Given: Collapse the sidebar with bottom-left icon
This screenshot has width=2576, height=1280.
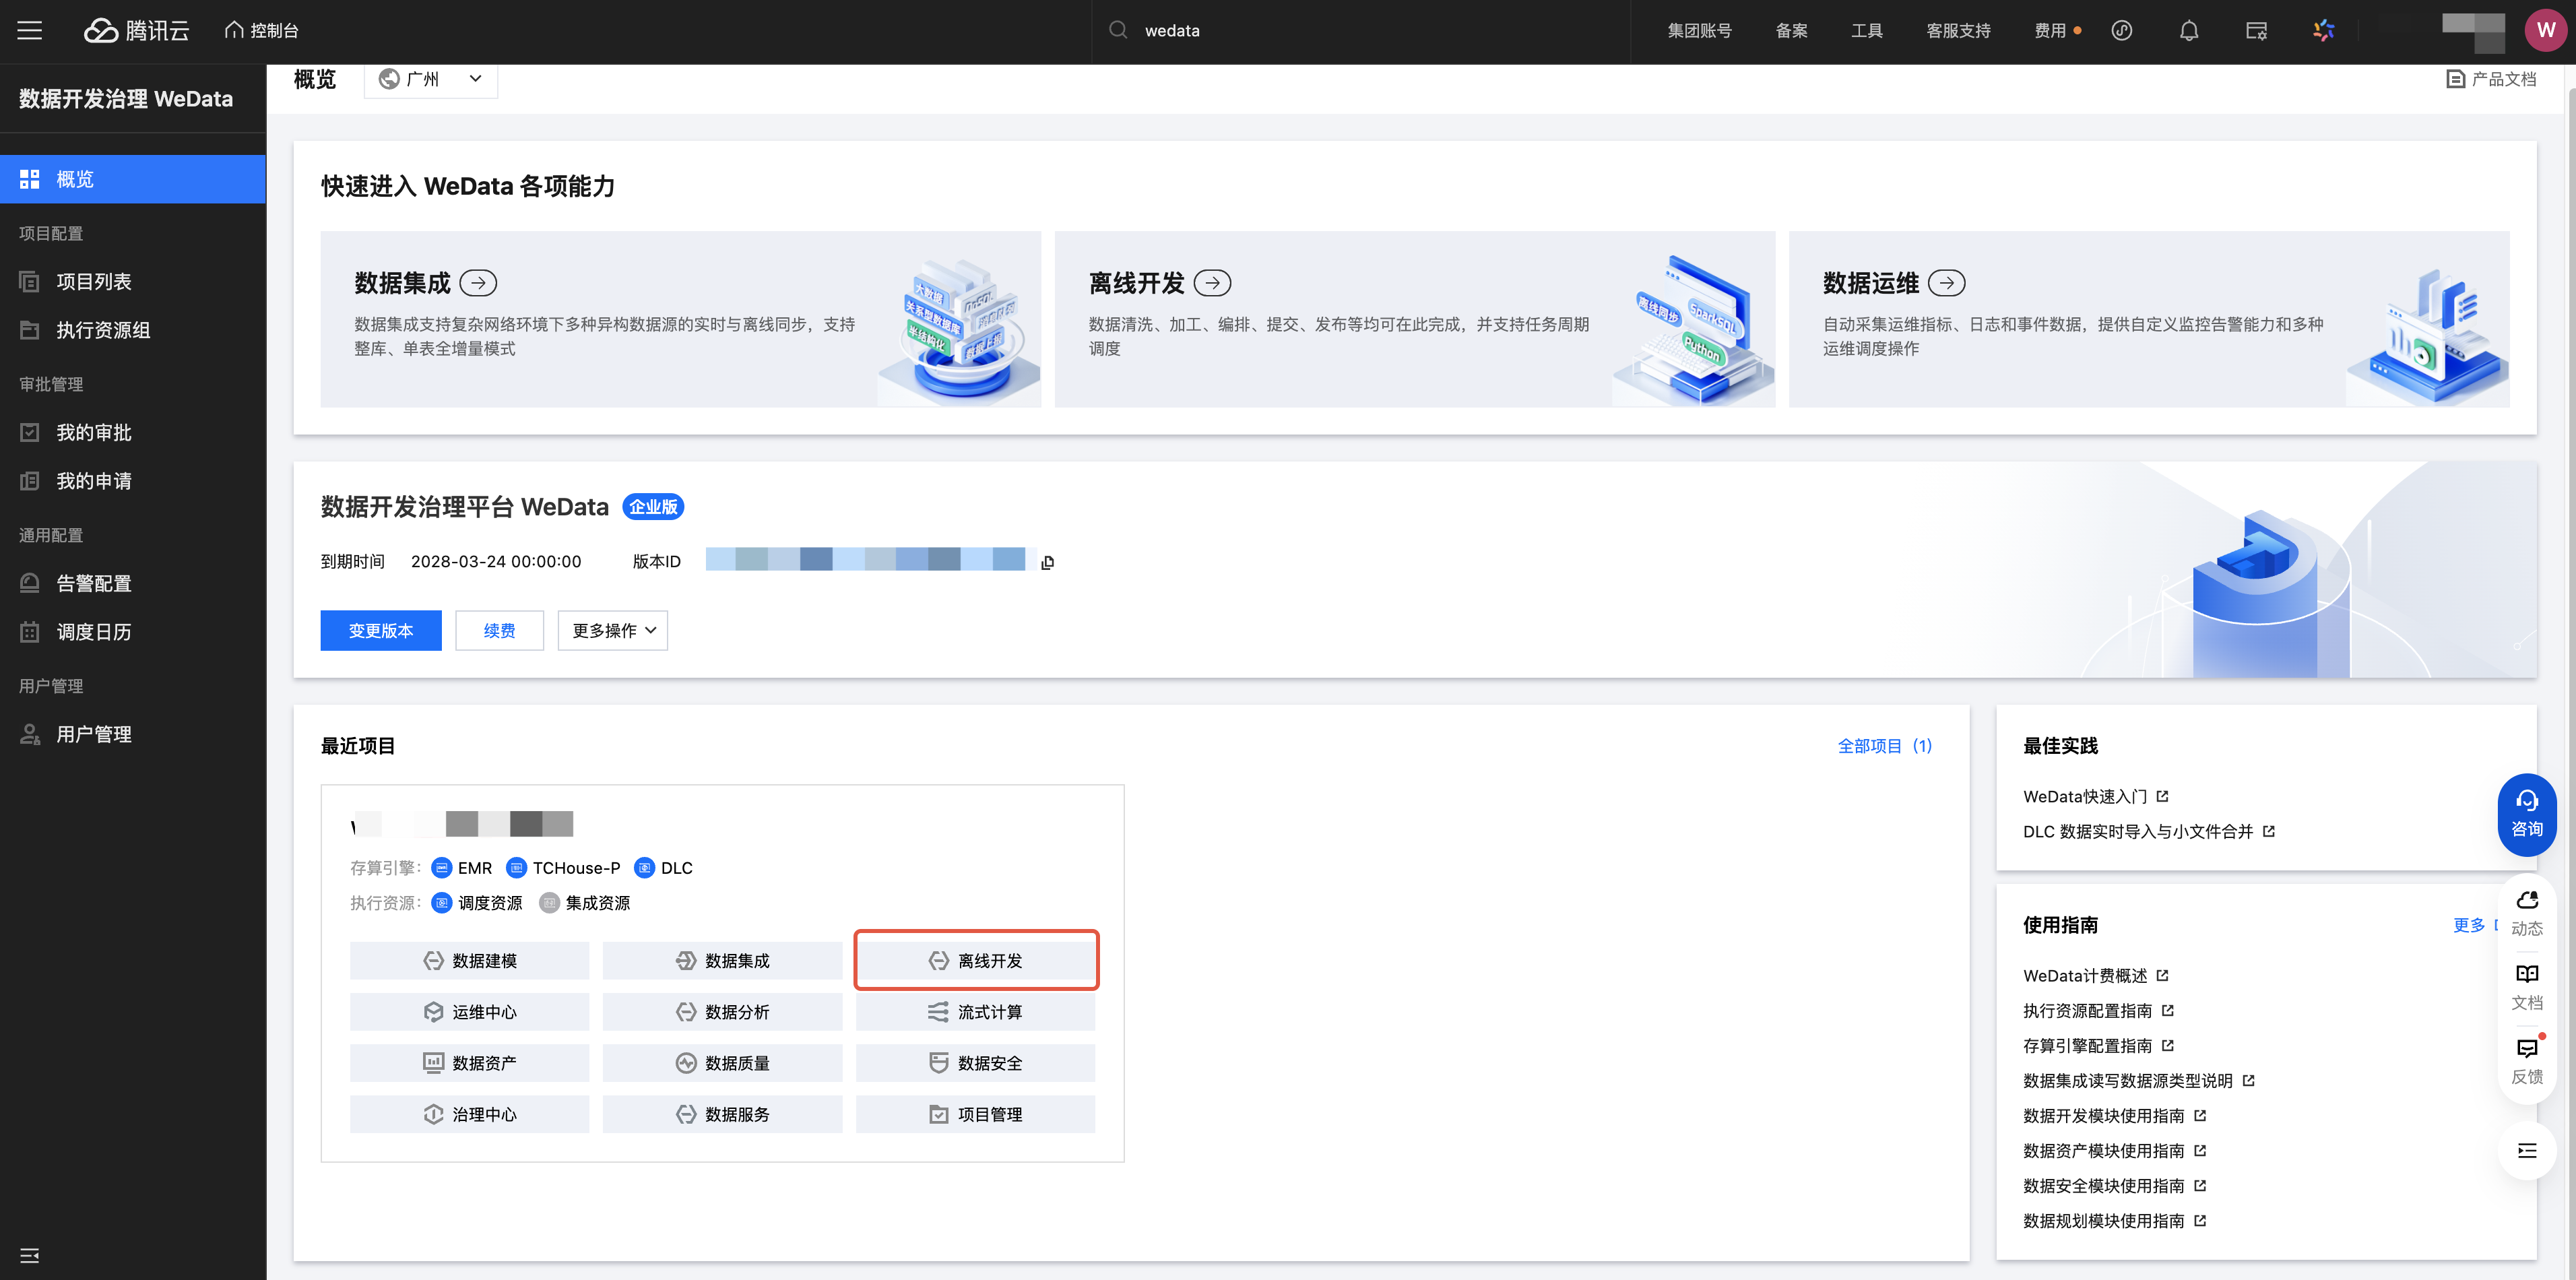Looking at the screenshot, I should click(x=30, y=1255).
